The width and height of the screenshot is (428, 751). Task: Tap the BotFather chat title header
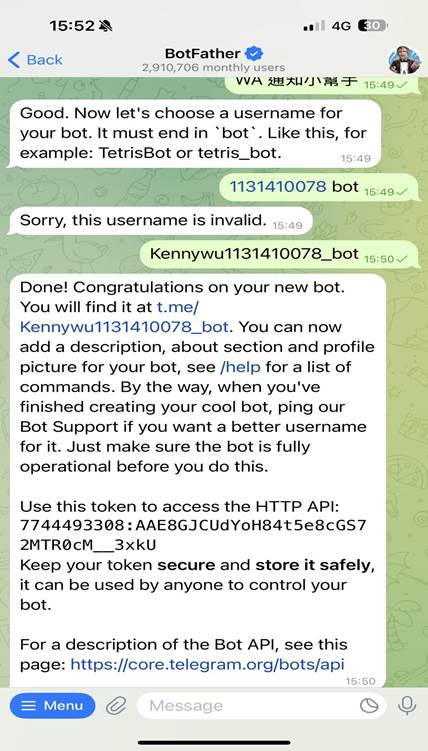tap(214, 59)
